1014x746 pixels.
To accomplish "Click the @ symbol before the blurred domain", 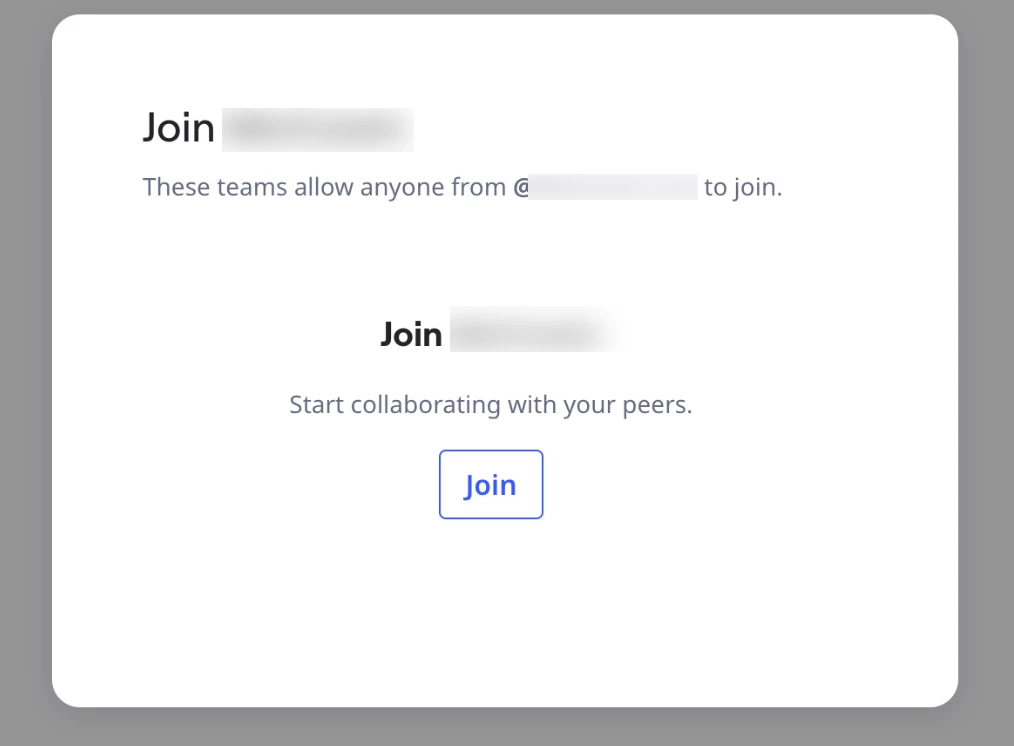I will click(x=521, y=187).
